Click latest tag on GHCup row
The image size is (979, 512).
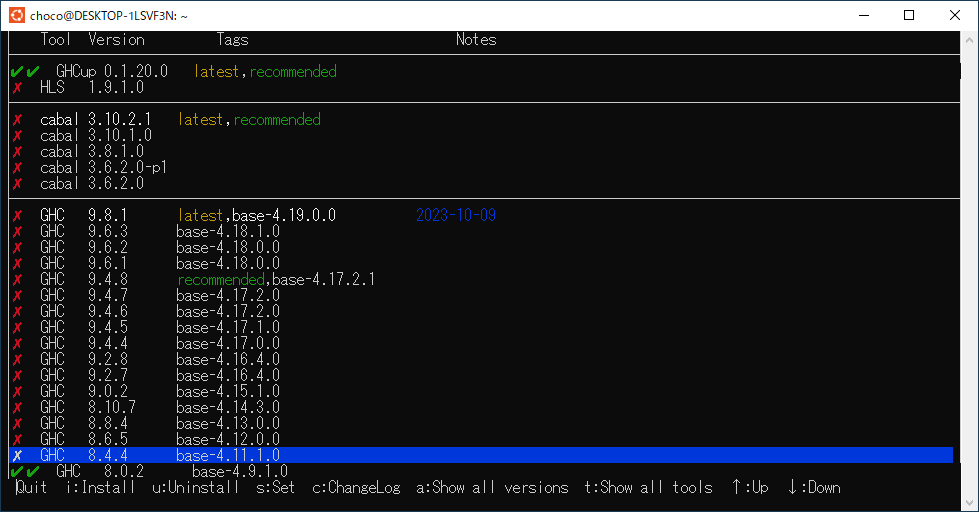216,71
